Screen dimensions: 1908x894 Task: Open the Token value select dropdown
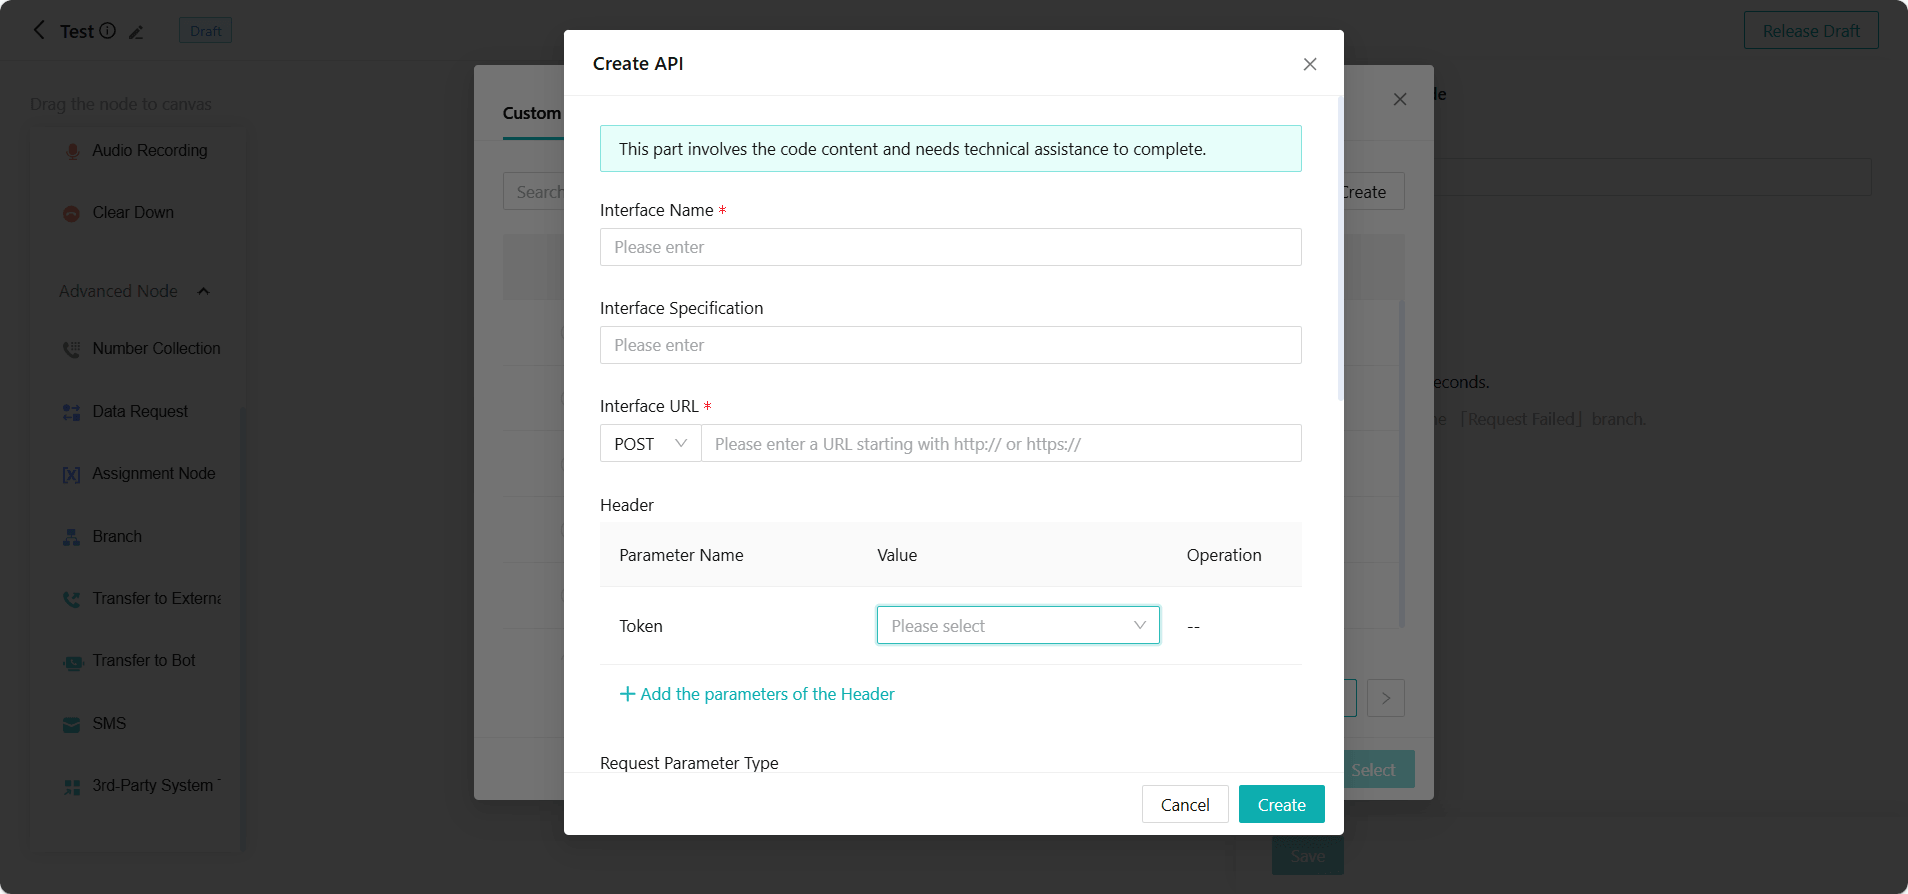[x=1017, y=625]
